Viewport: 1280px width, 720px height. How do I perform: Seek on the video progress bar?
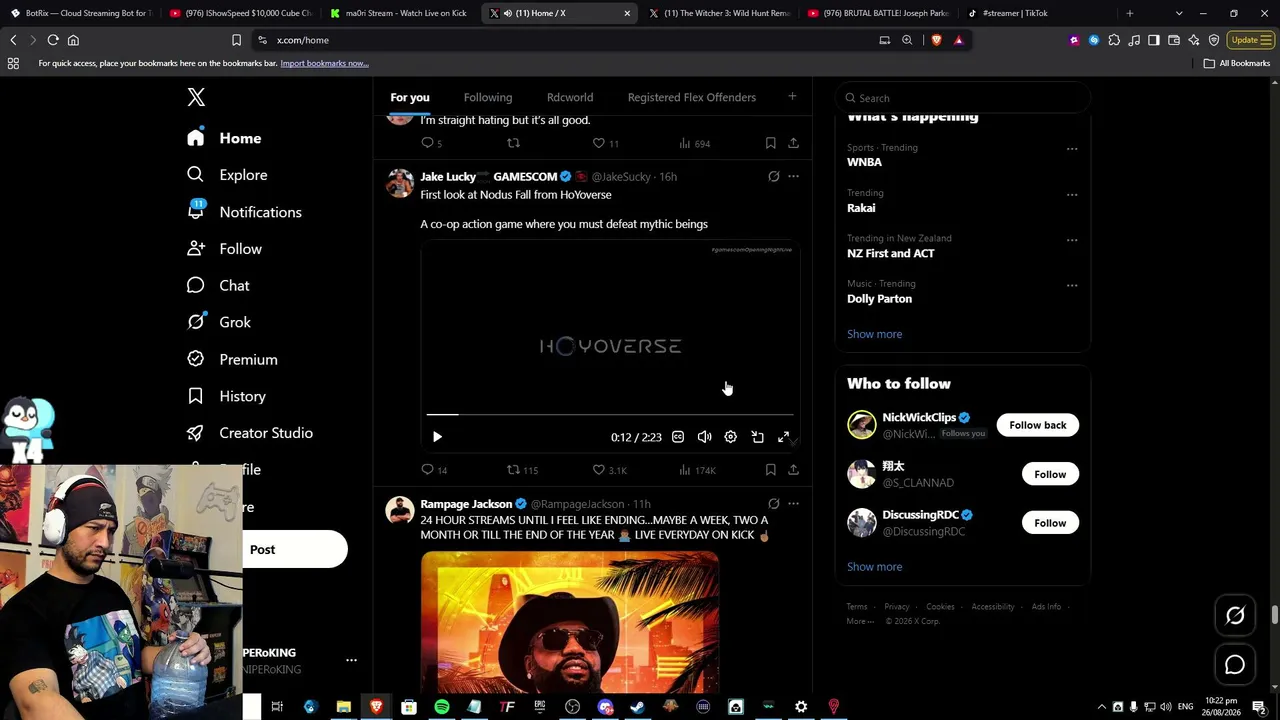tap(610, 414)
